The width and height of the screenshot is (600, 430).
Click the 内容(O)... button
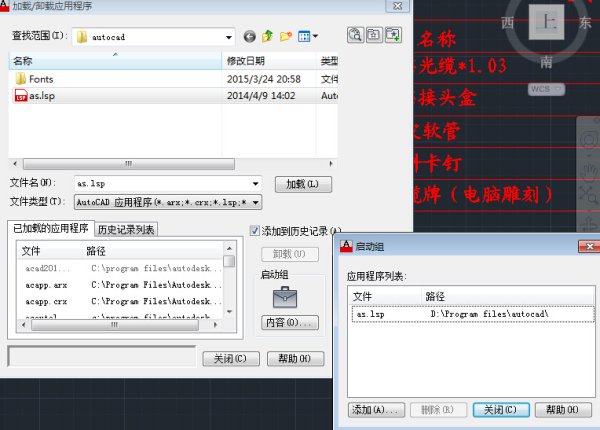(289, 322)
